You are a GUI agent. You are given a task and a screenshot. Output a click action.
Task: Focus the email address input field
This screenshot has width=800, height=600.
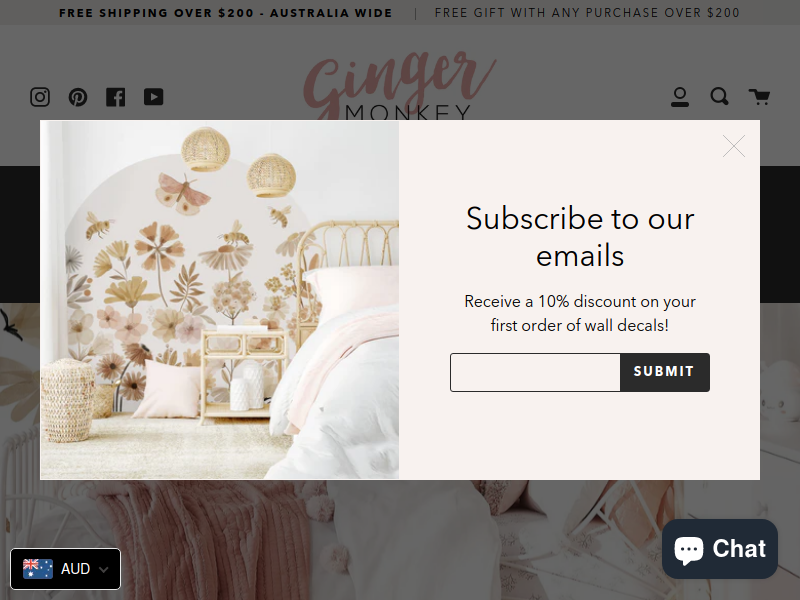tap(535, 372)
